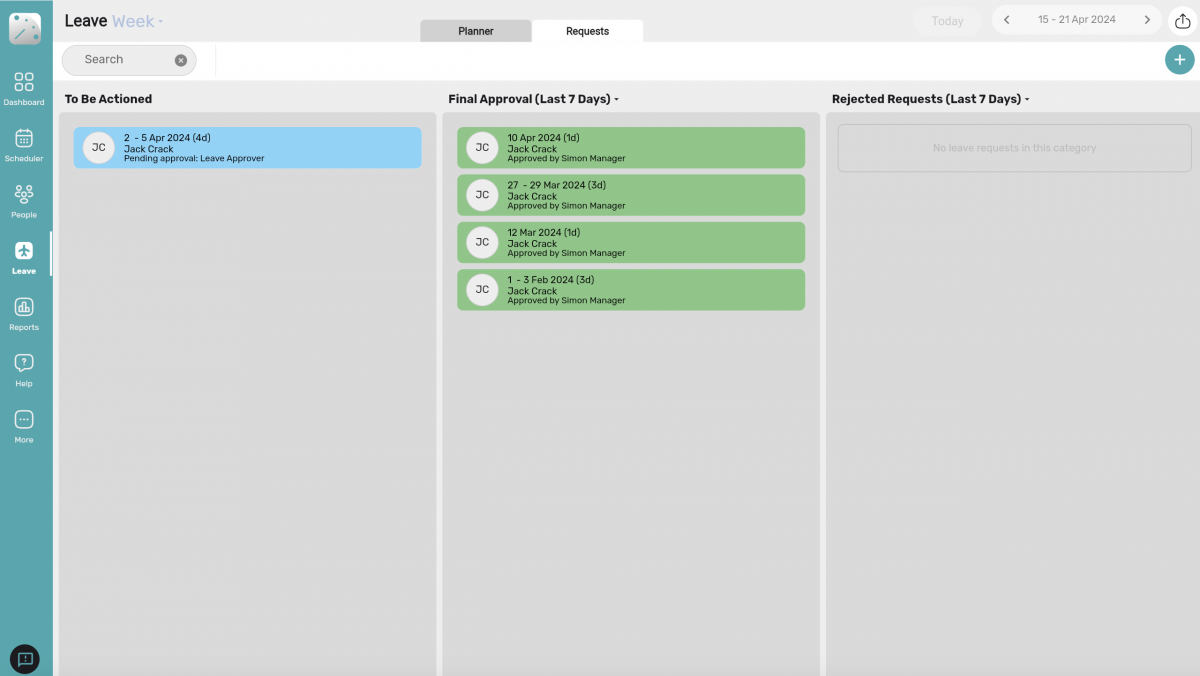Screen dimensions: 1200x676
Task: Advance to the next week with the right chevron
Action: click(x=1147, y=19)
